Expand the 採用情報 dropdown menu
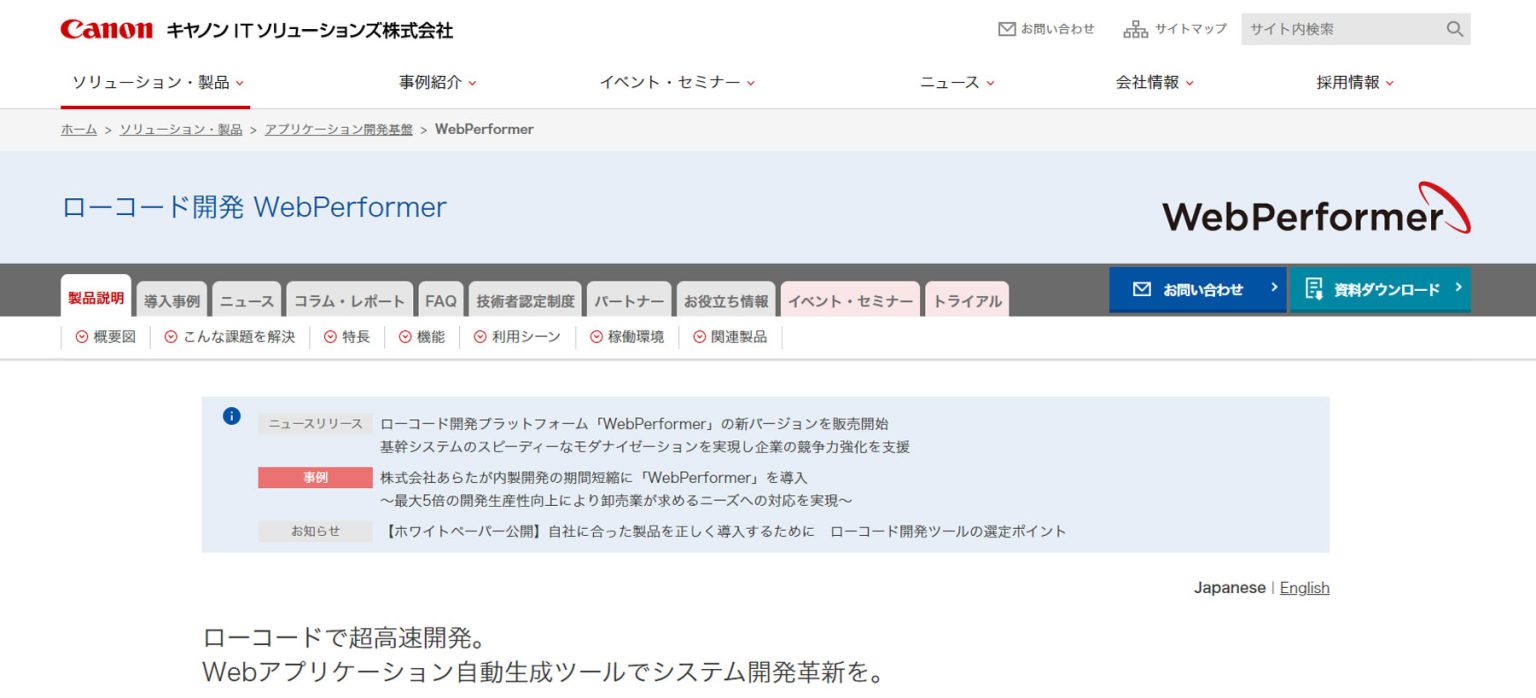This screenshot has width=1536, height=698. click(1352, 82)
